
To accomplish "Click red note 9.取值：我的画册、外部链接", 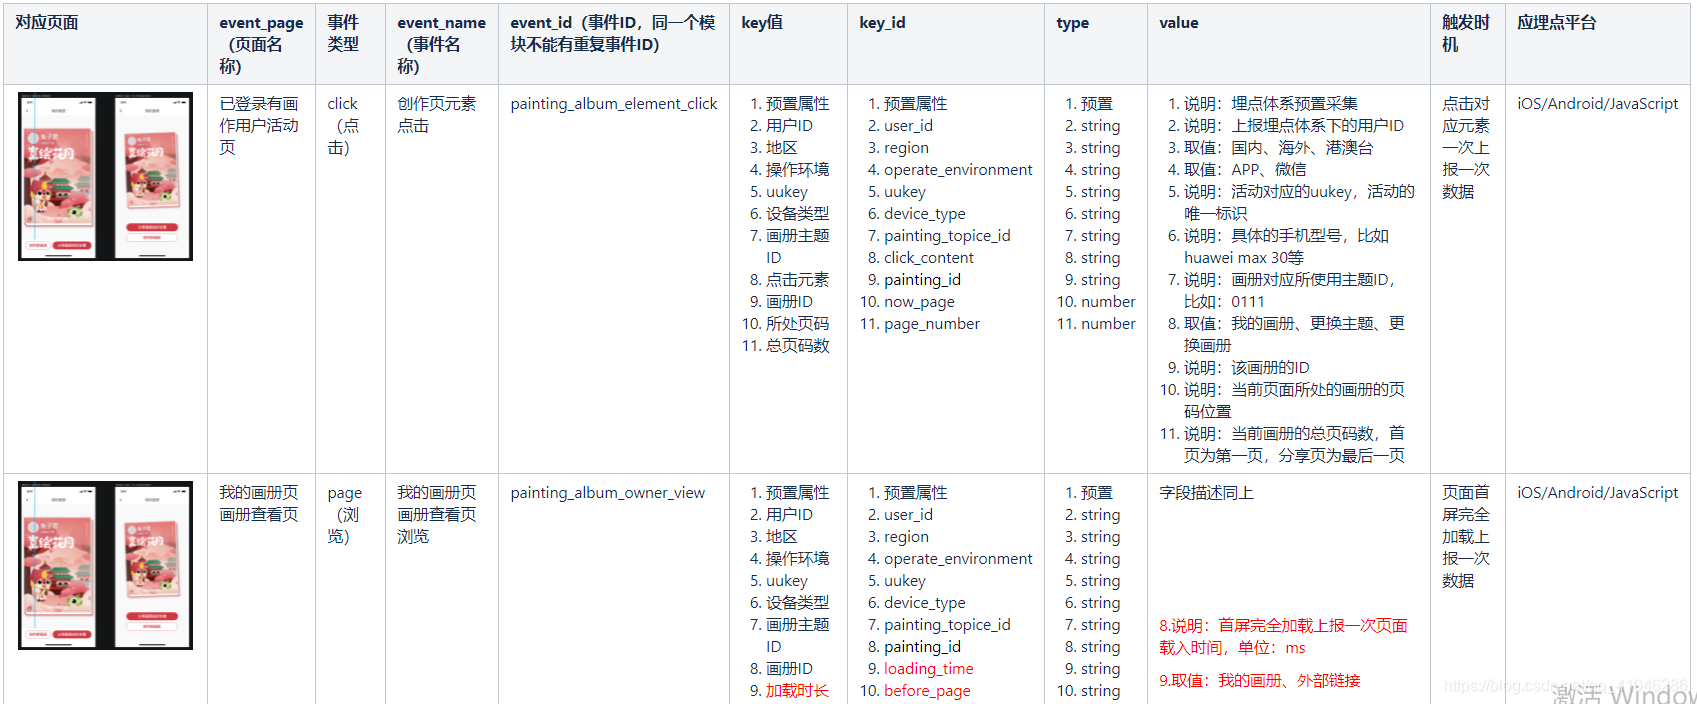I will coord(1260,681).
